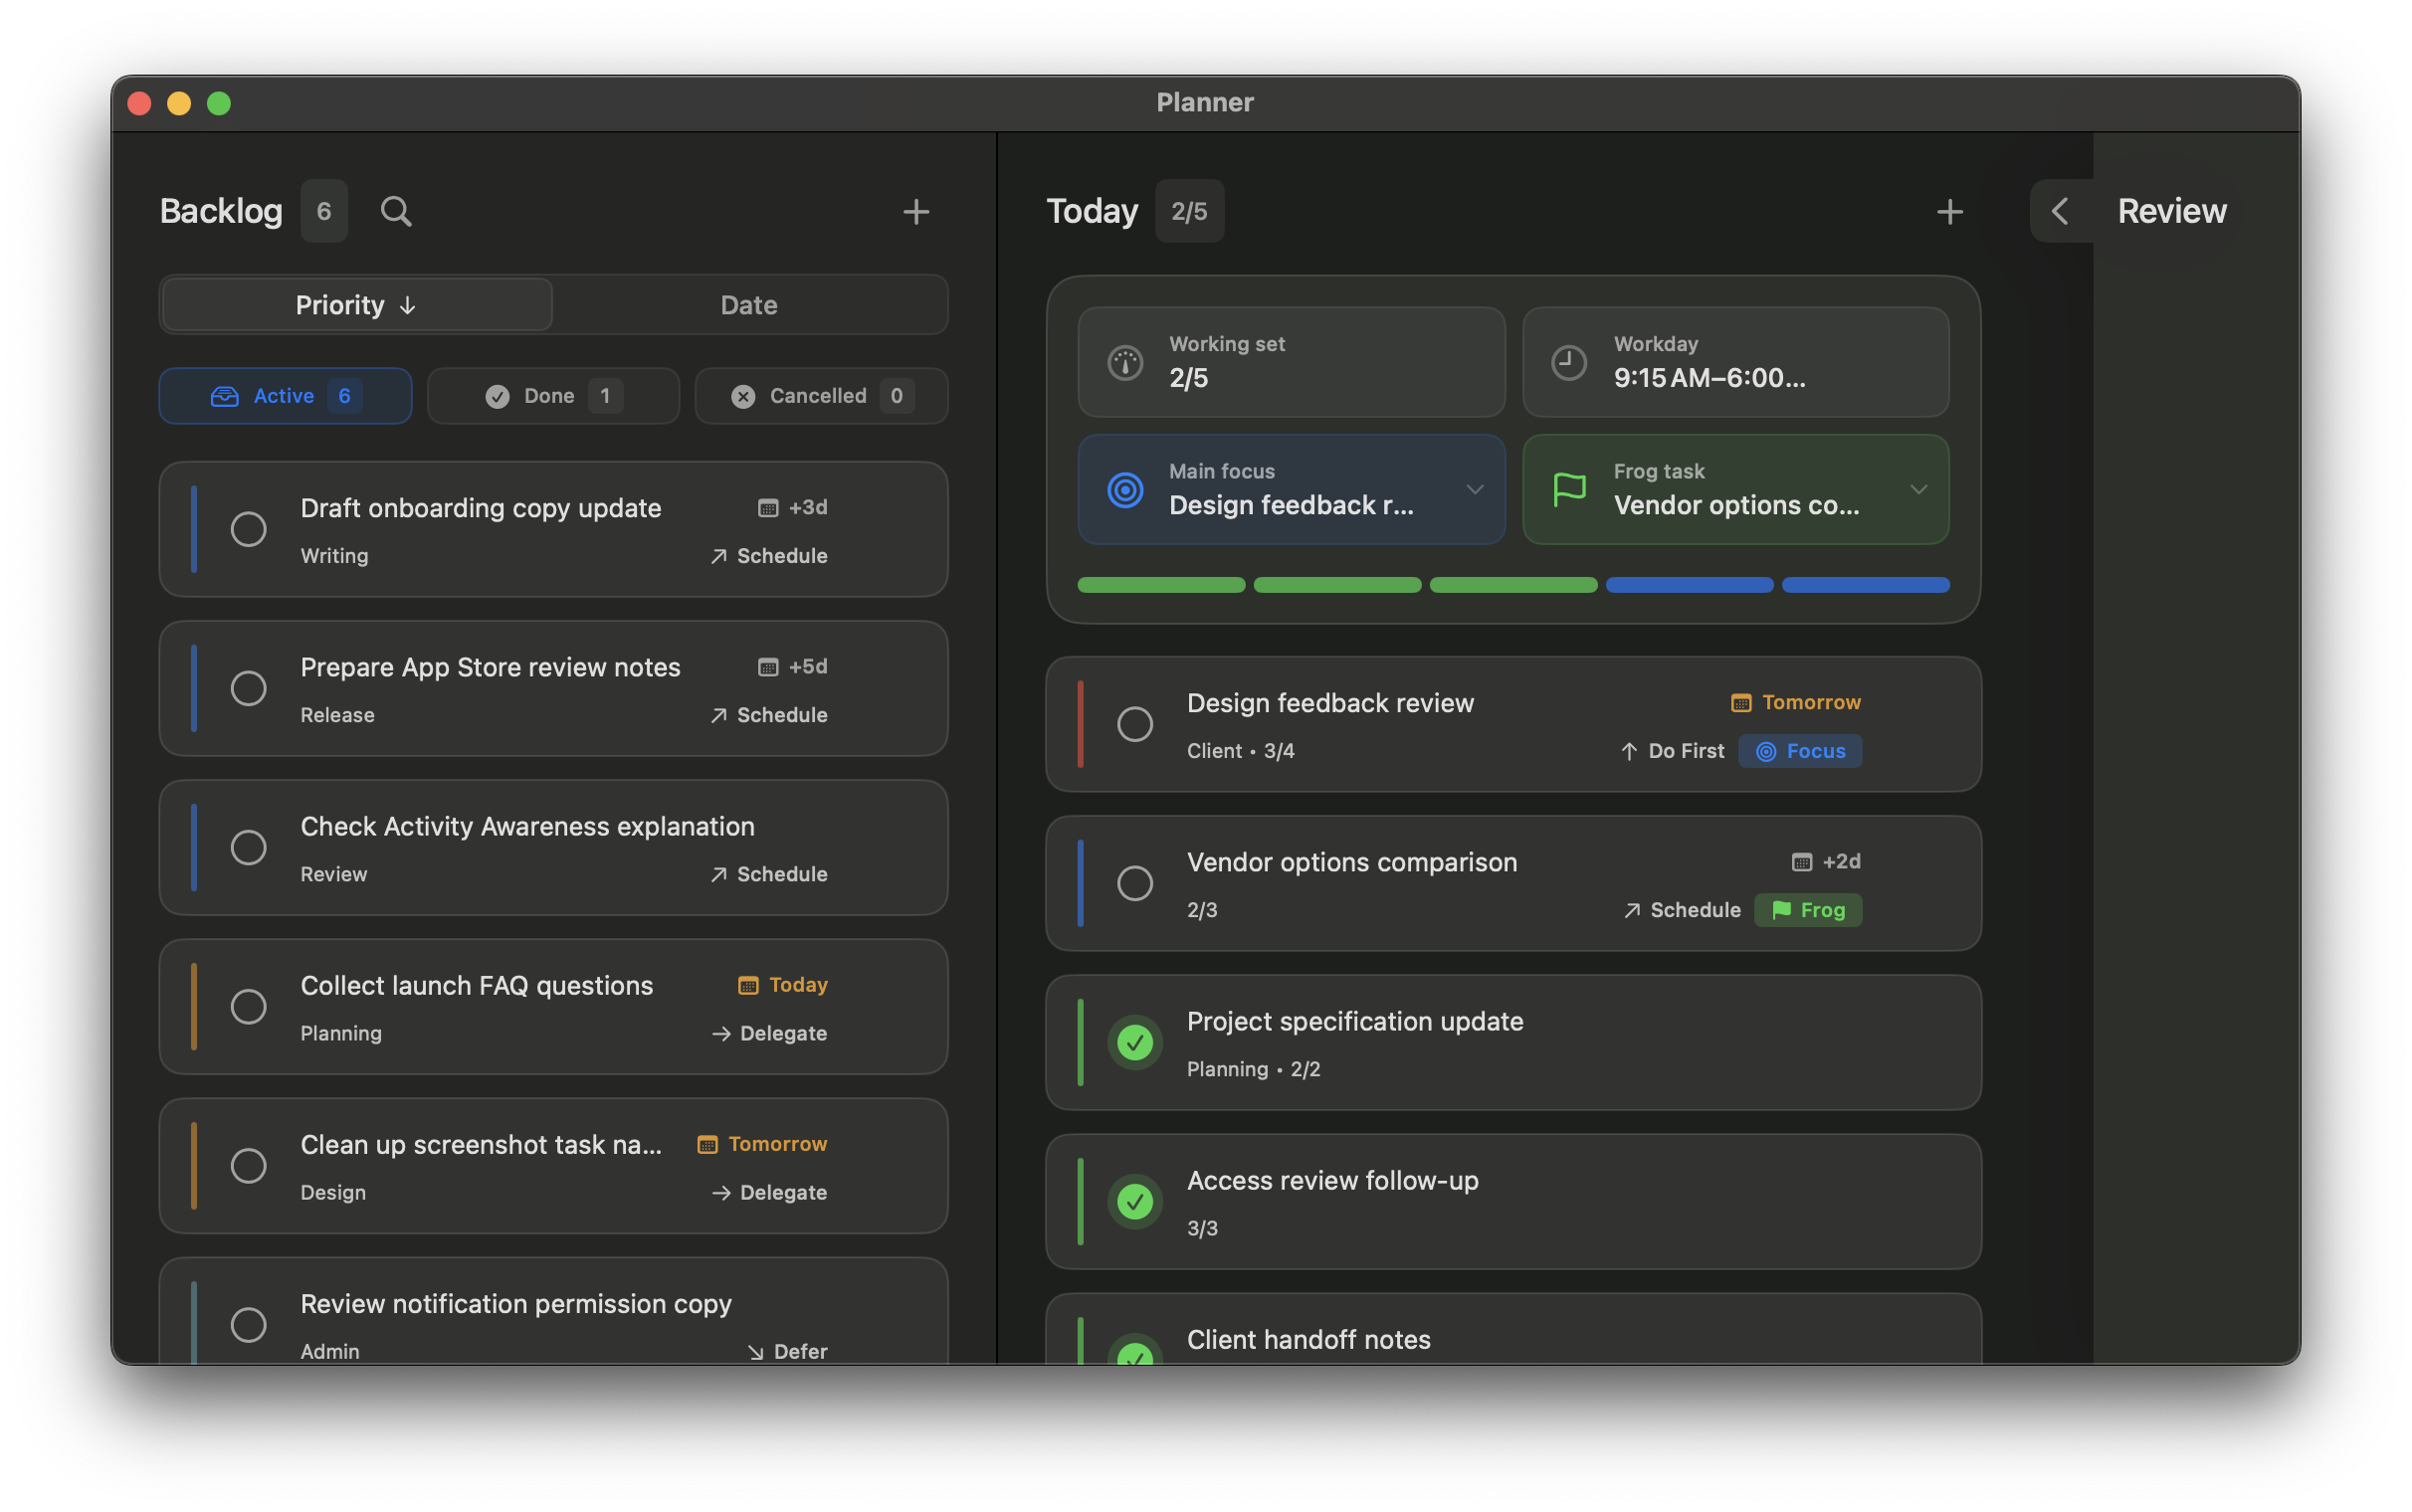Click the Working set gauge icon
This screenshot has width=2412, height=1512.
[x=1125, y=362]
